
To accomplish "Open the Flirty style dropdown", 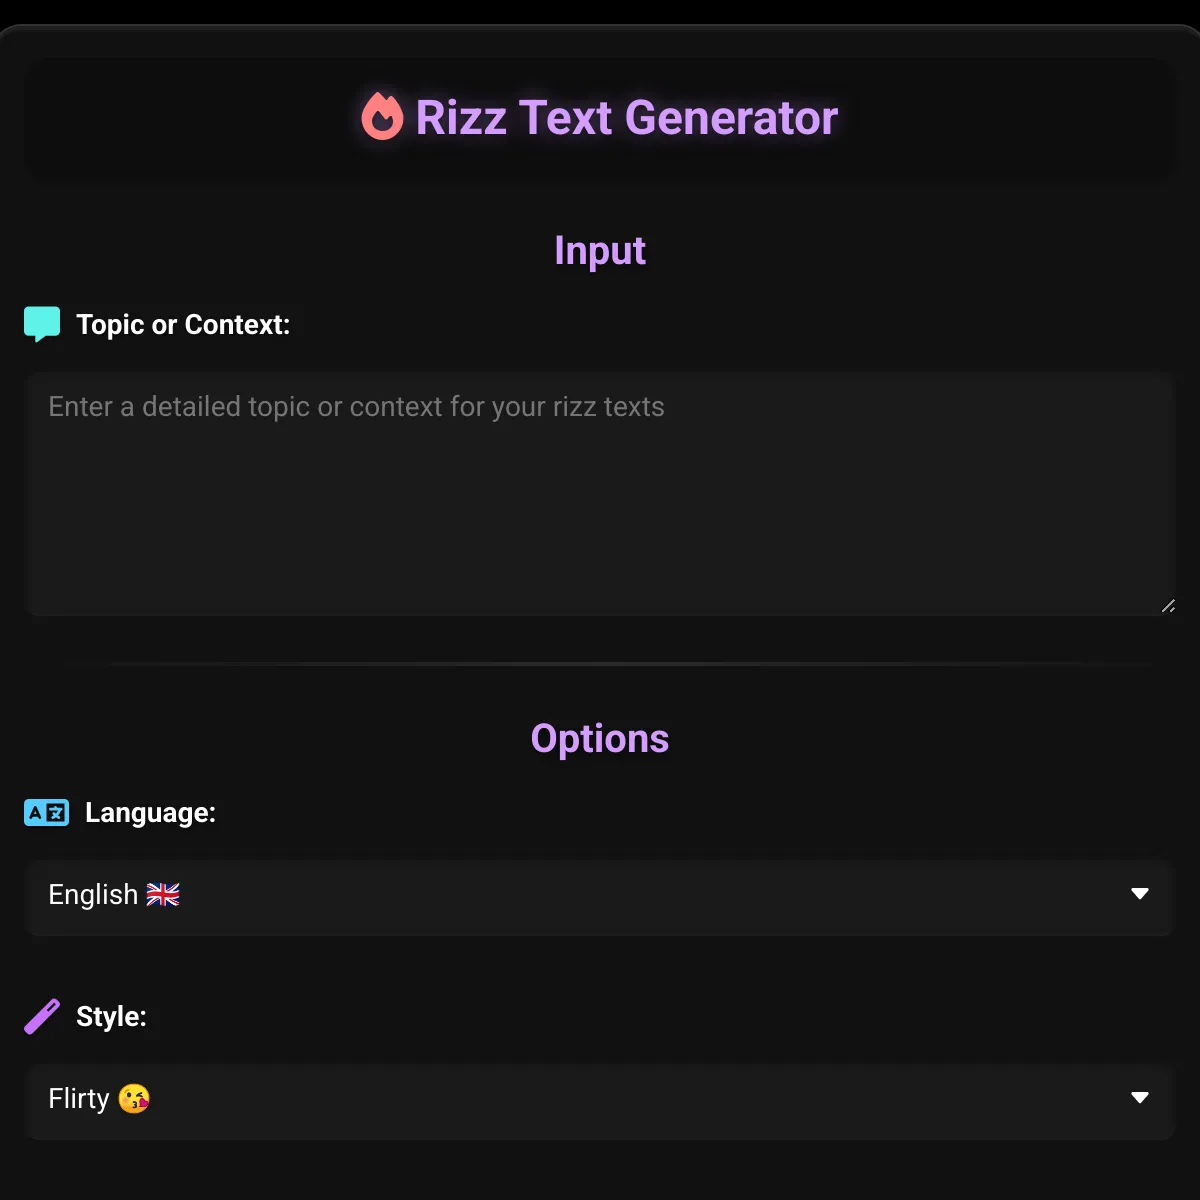I will point(598,1098).
